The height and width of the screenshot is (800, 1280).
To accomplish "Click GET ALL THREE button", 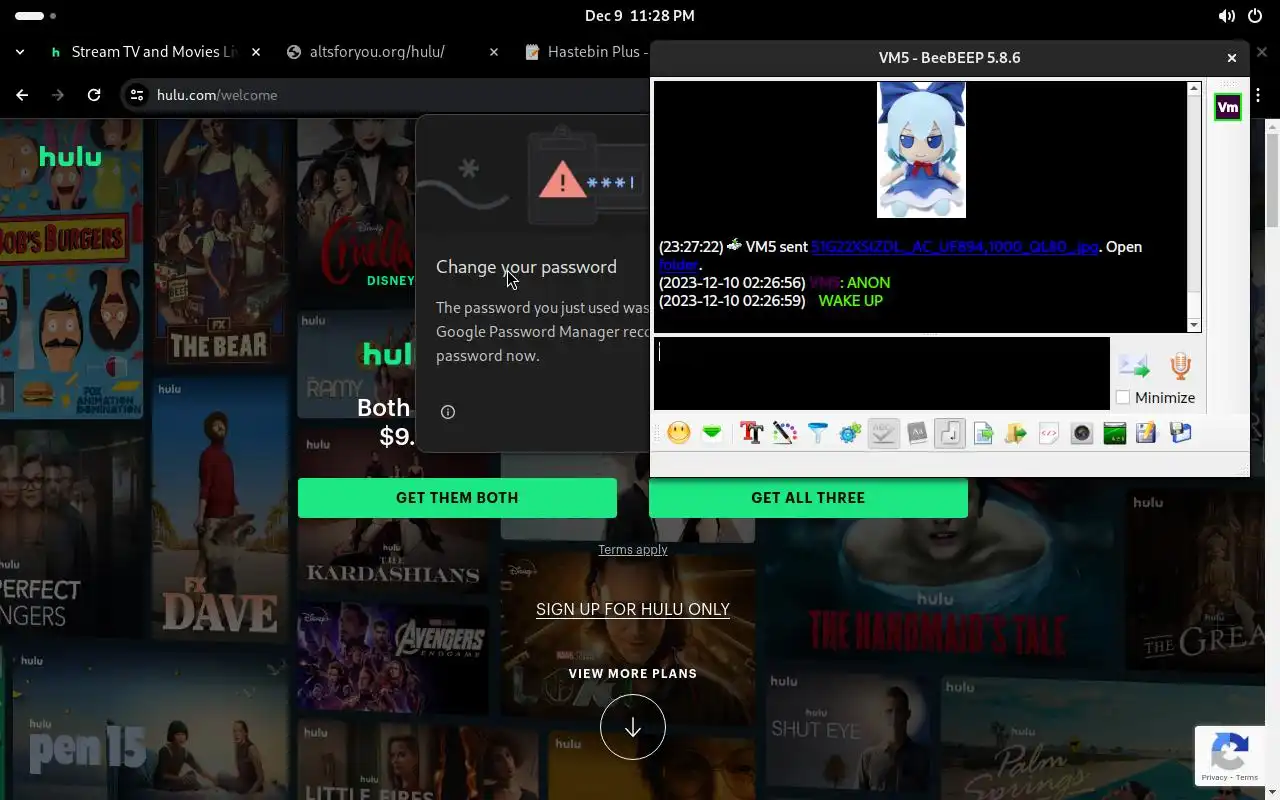I will 808,498.
